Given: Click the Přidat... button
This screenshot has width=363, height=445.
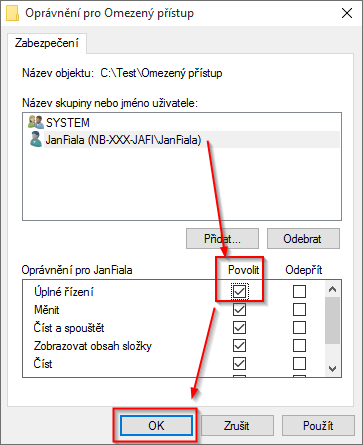Looking at the screenshot, I should [222, 238].
